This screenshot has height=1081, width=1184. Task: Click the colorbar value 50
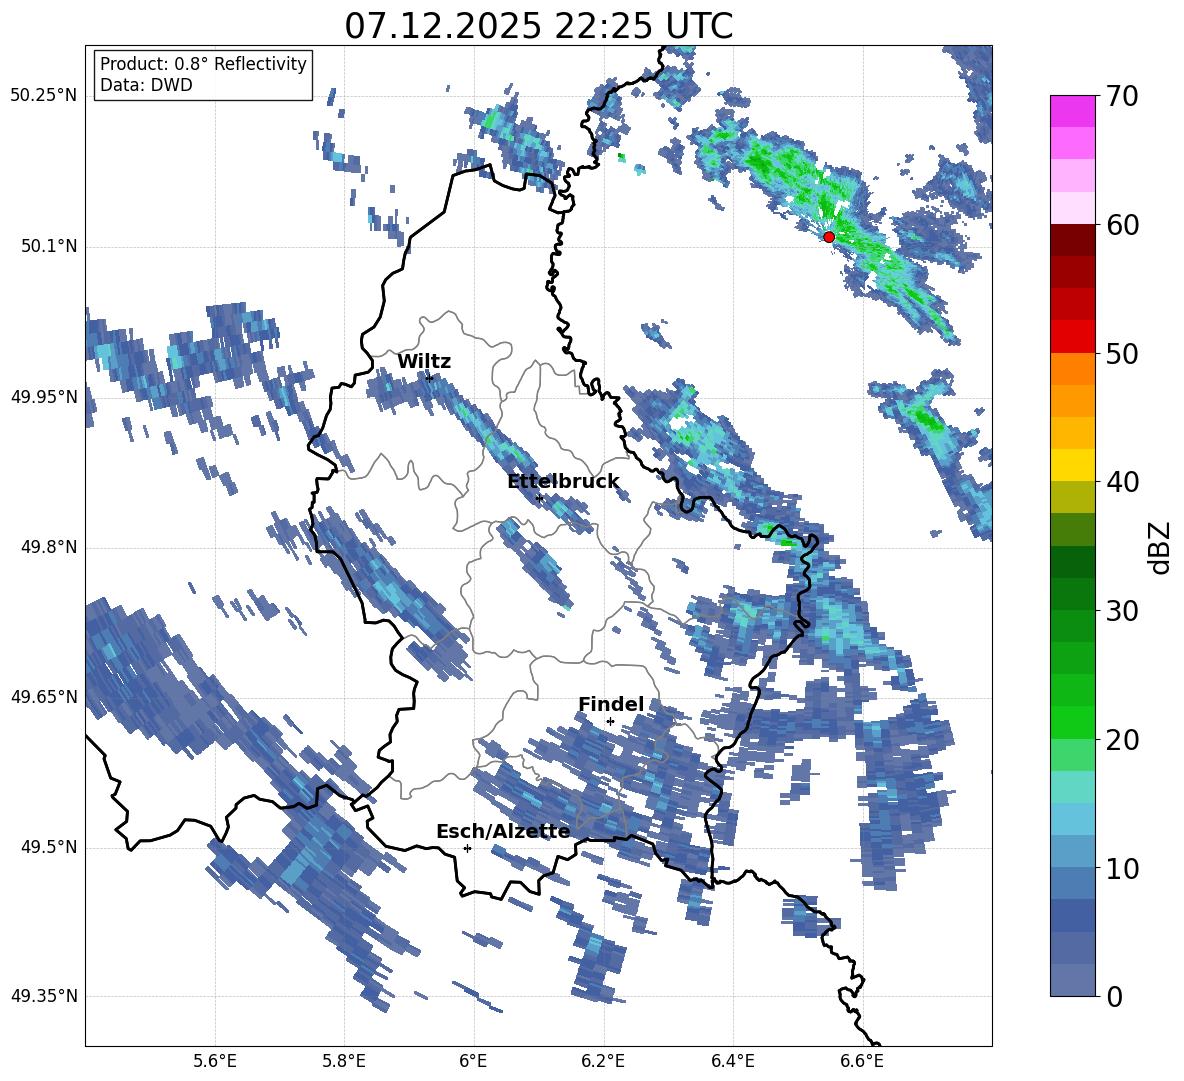[1122, 354]
